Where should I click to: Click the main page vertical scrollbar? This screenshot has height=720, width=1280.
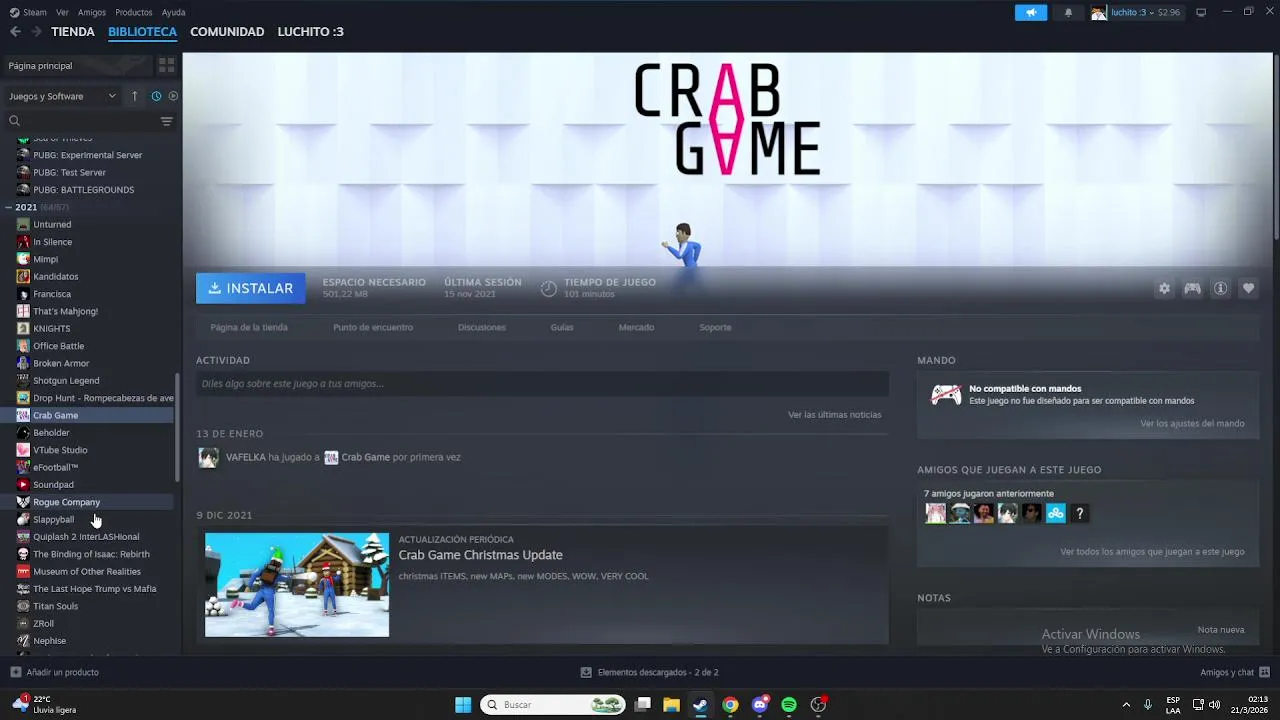1276,145
